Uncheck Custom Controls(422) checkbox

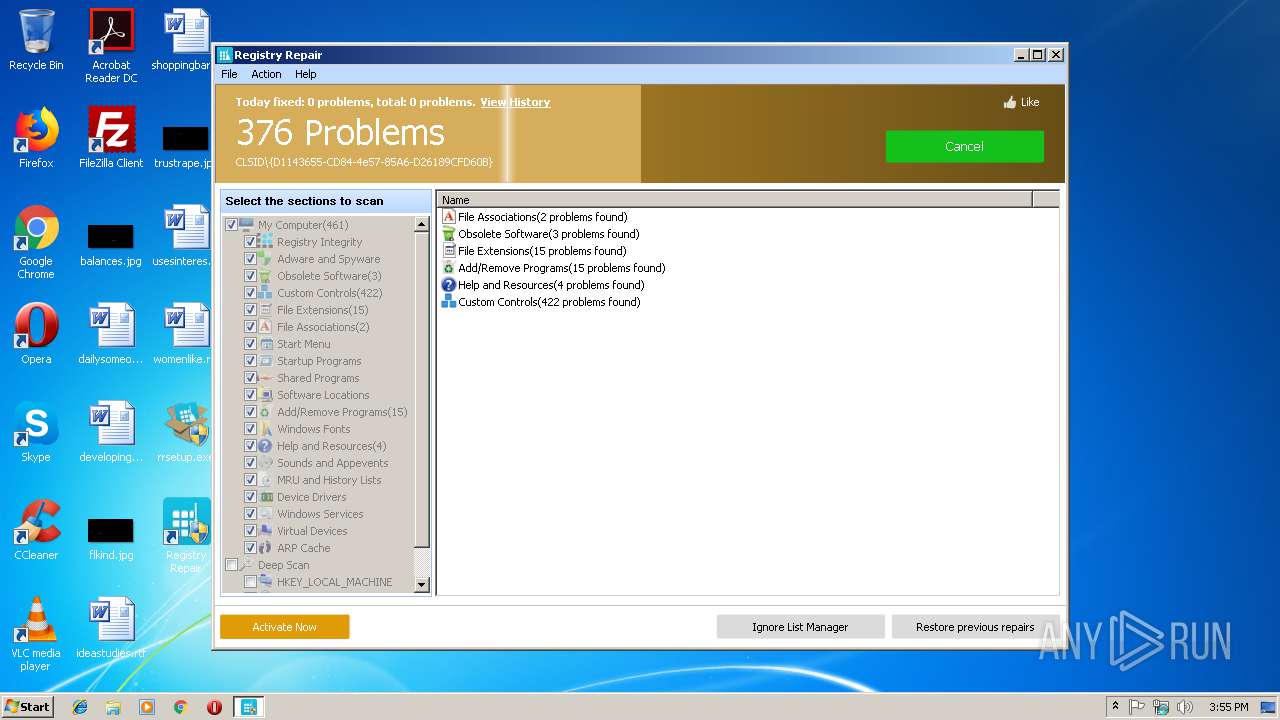tap(250, 293)
